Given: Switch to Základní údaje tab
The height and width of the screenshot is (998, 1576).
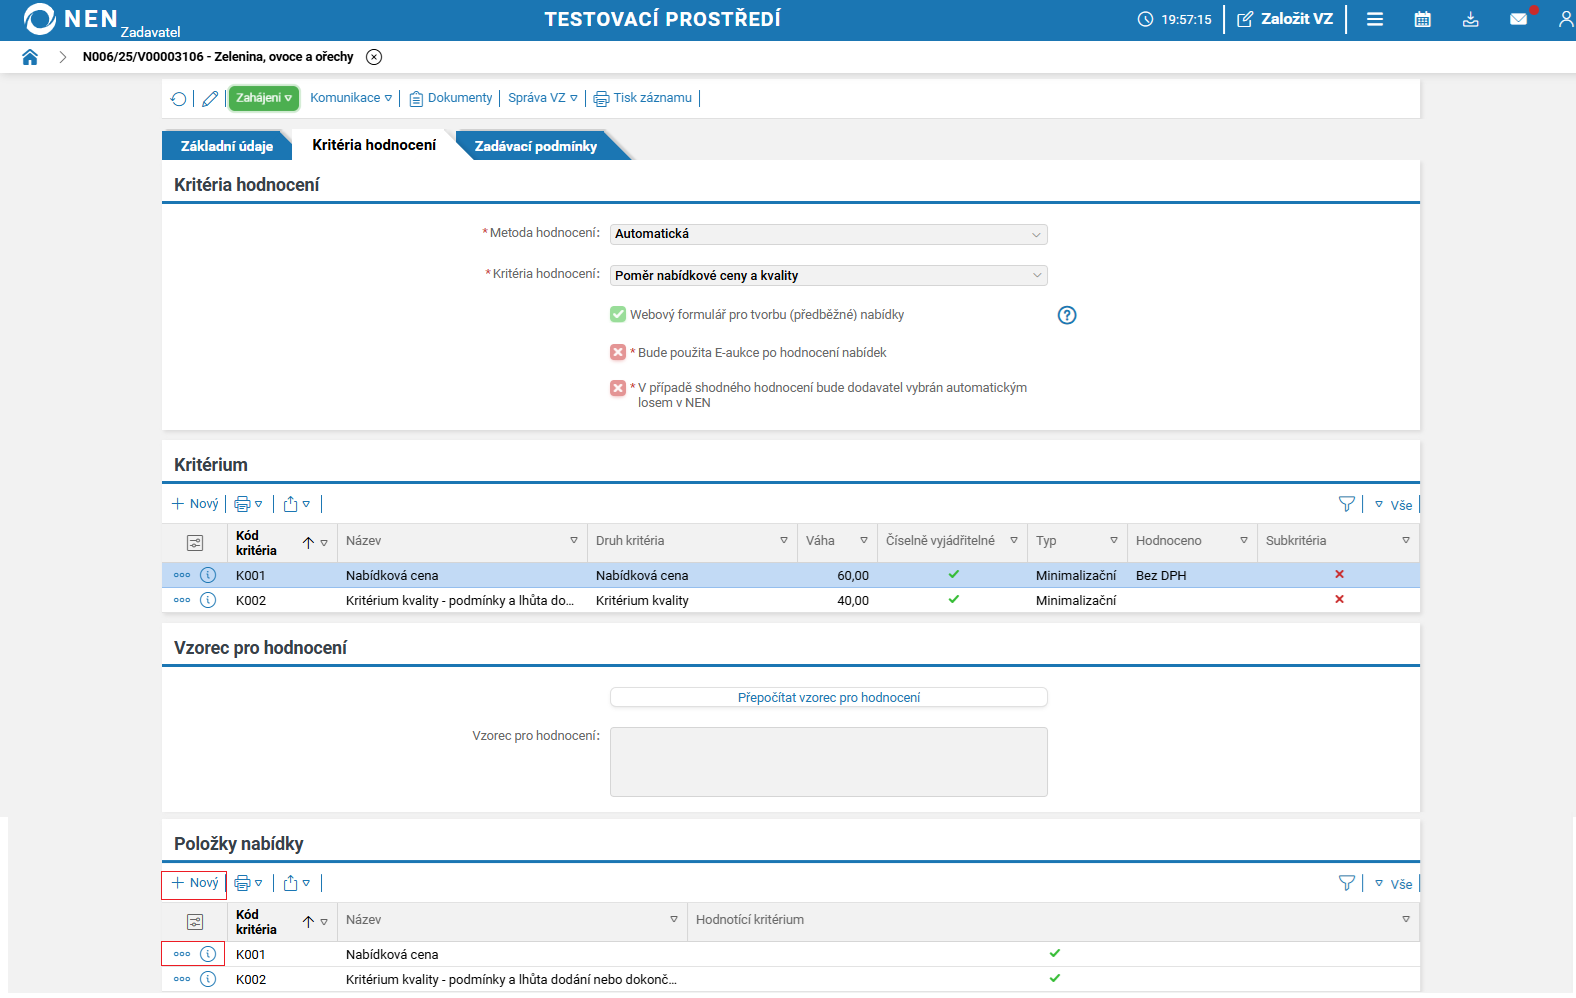Looking at the screenshot, I should tap(227, 146).
